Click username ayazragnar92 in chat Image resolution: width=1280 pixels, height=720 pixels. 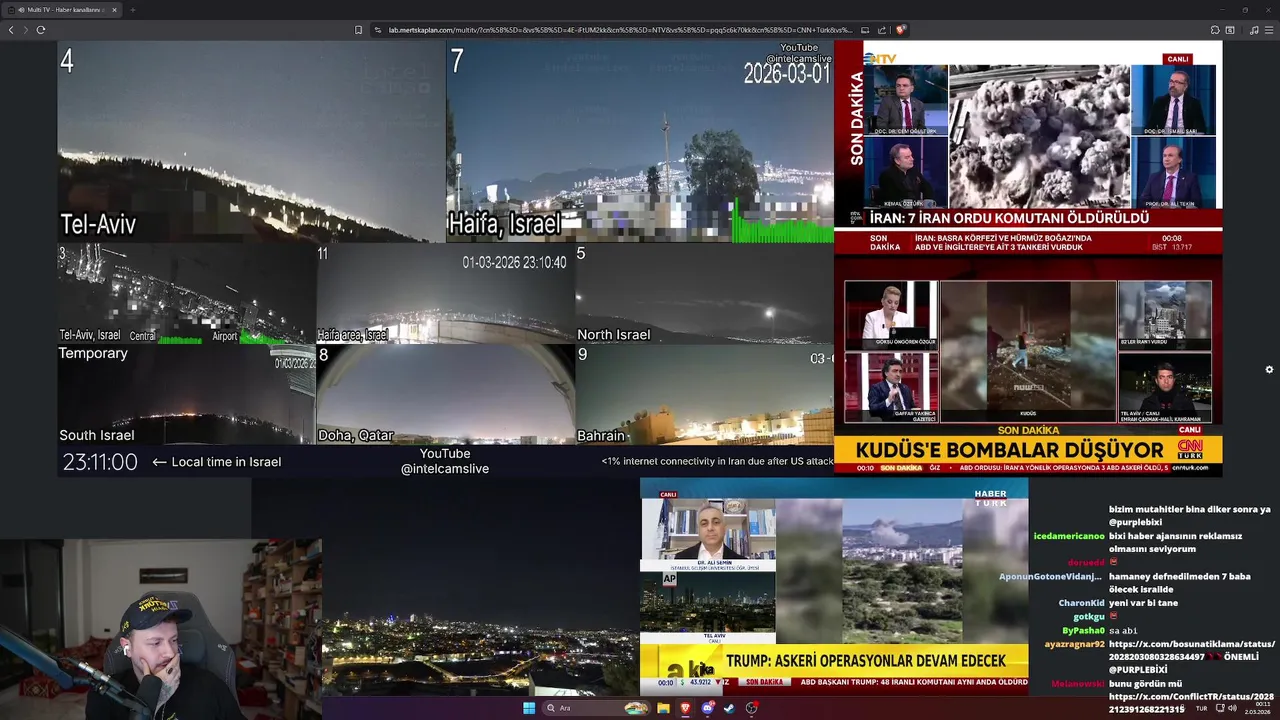1074,644
